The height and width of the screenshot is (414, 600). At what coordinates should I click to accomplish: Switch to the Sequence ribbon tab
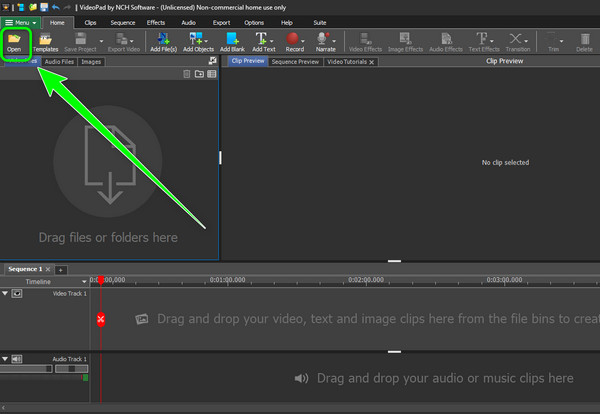123,23
